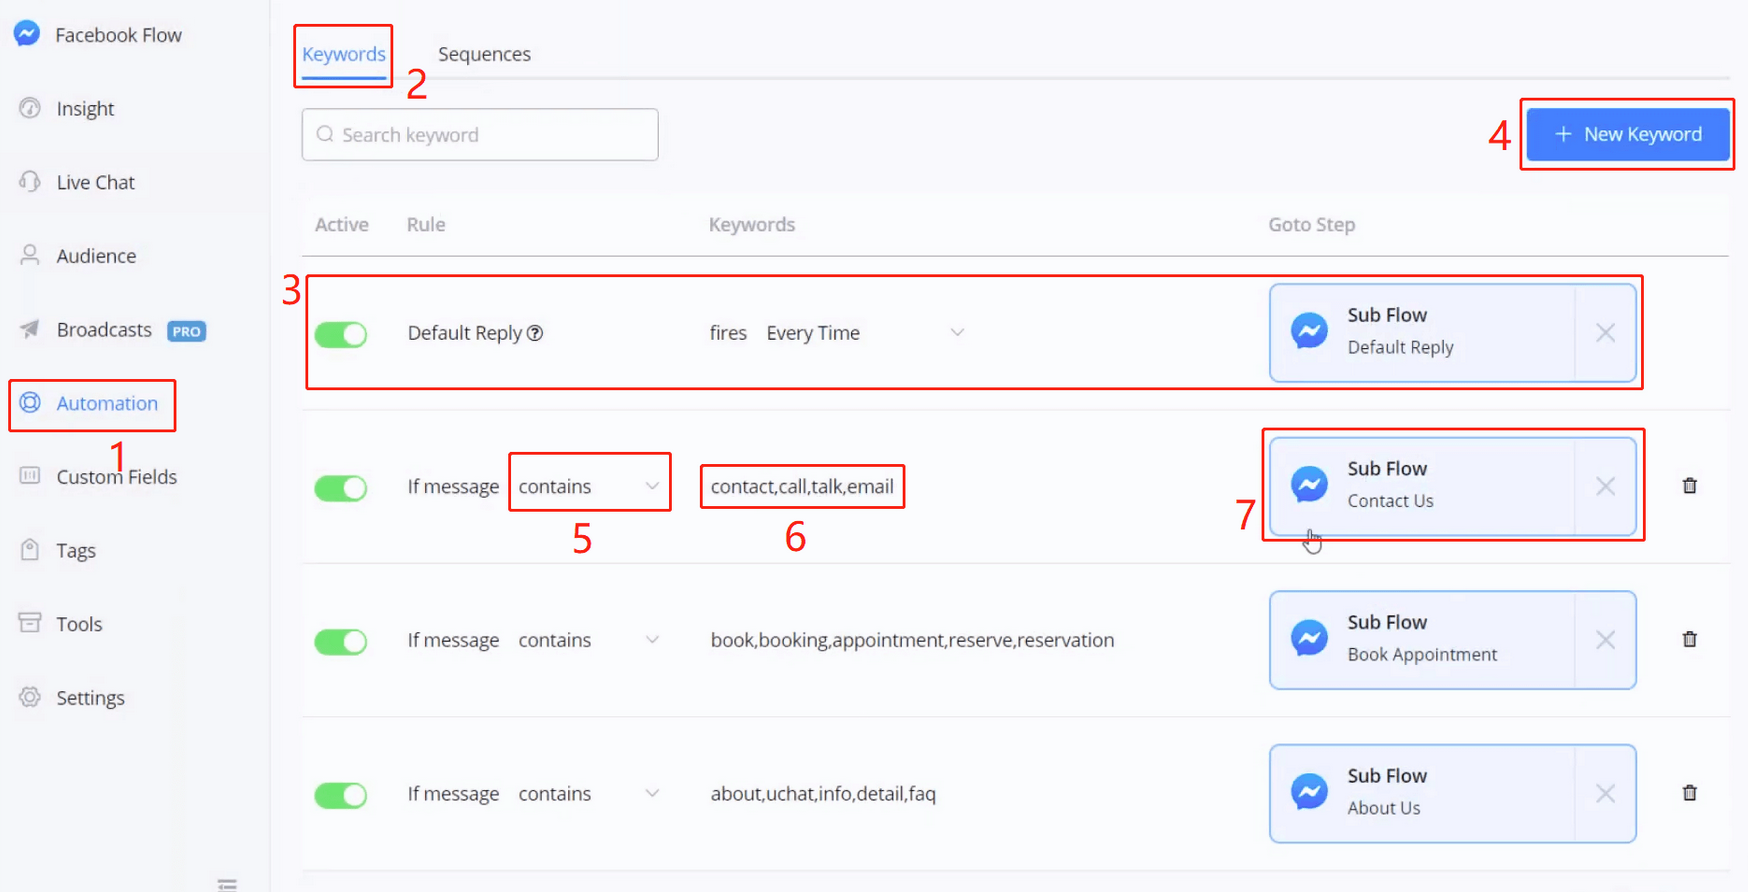Click the Active column header
Viewport: 1748px width, 892px height.
click(x=342, y=225)
